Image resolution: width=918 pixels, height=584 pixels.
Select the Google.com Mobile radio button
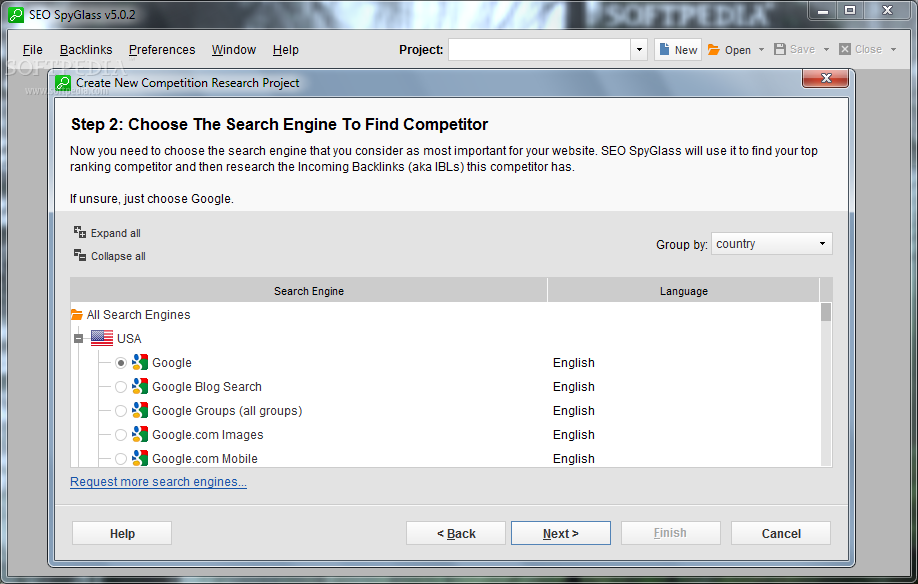coord(121,459)
